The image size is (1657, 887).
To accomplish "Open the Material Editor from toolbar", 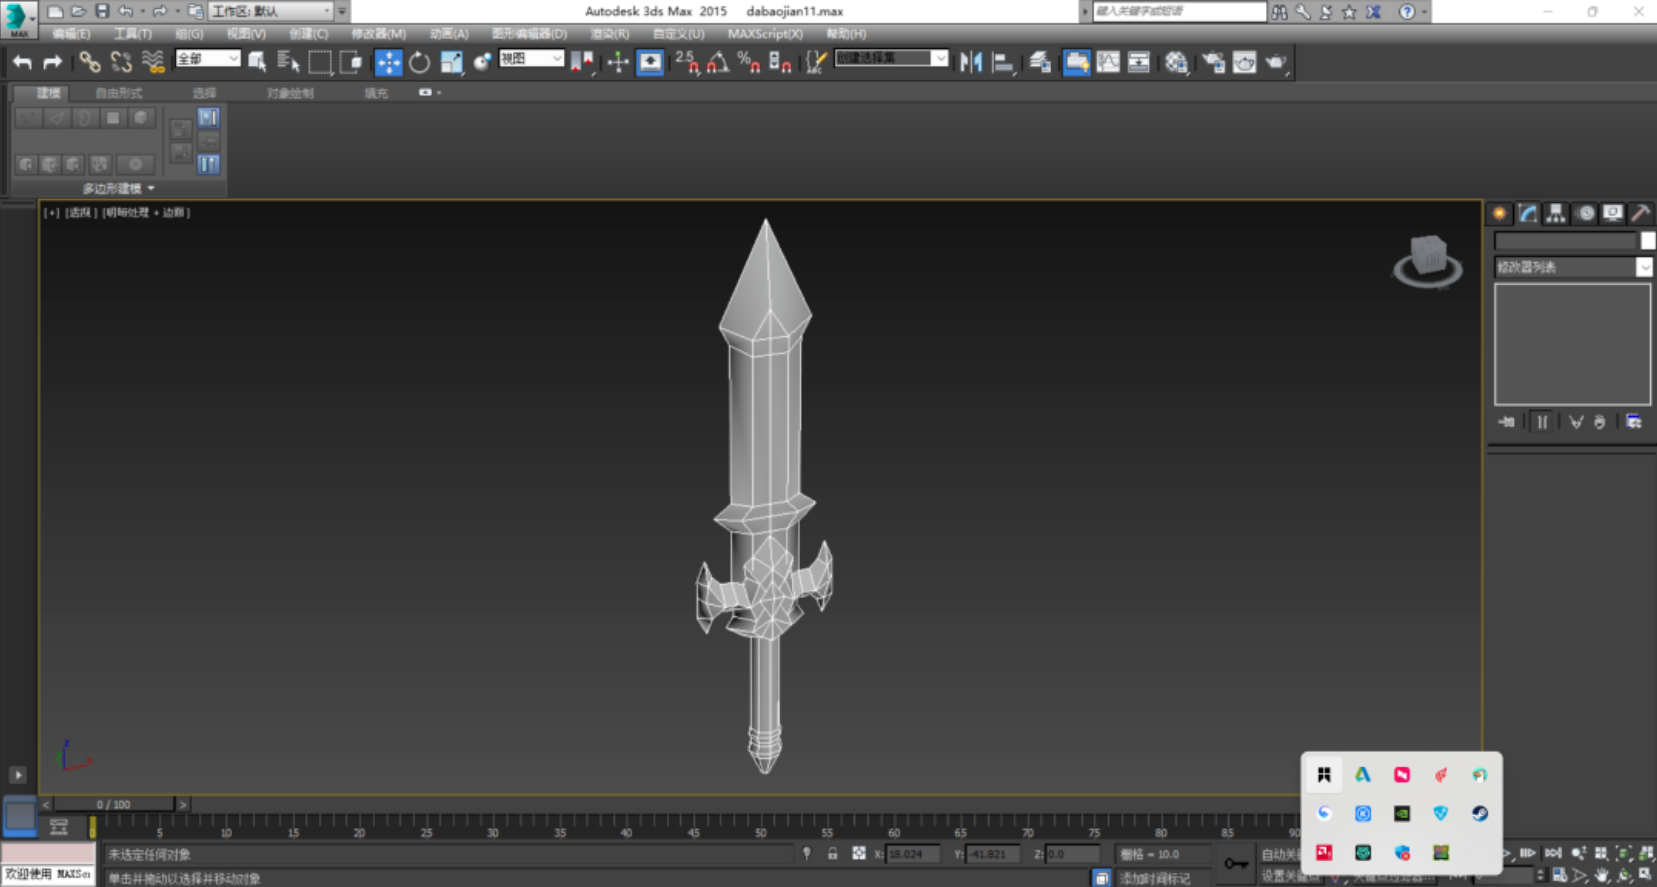I will (x=1176, y=62).
